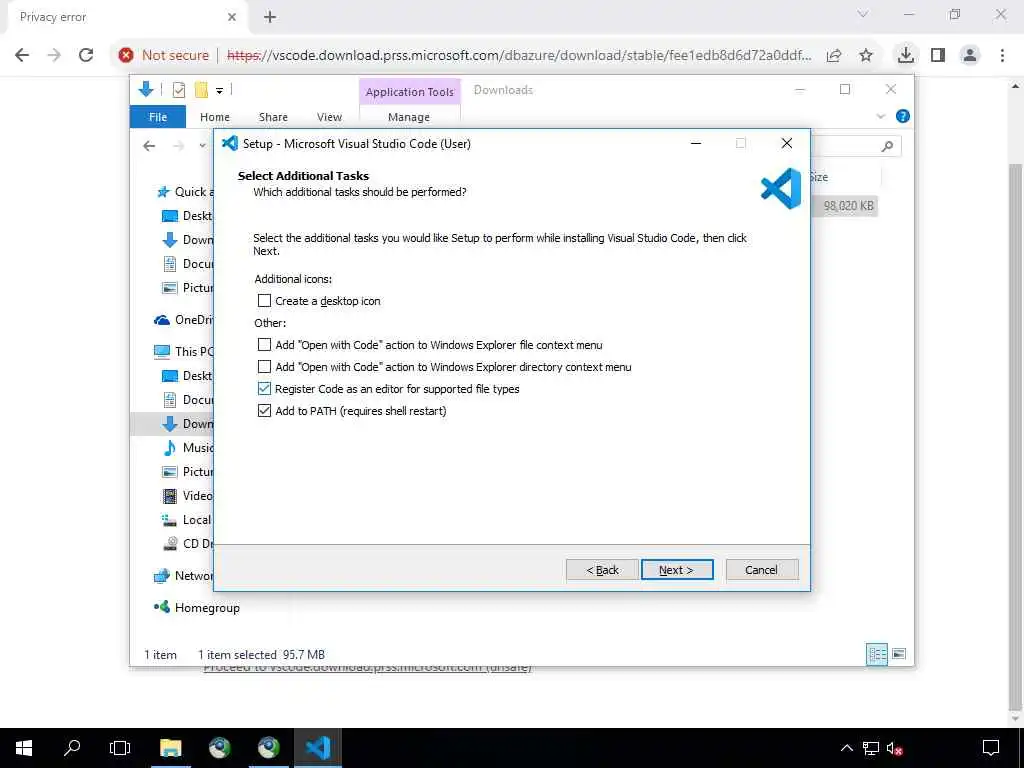Open the Share ribbon tab in Explorer

coord(273,117)
